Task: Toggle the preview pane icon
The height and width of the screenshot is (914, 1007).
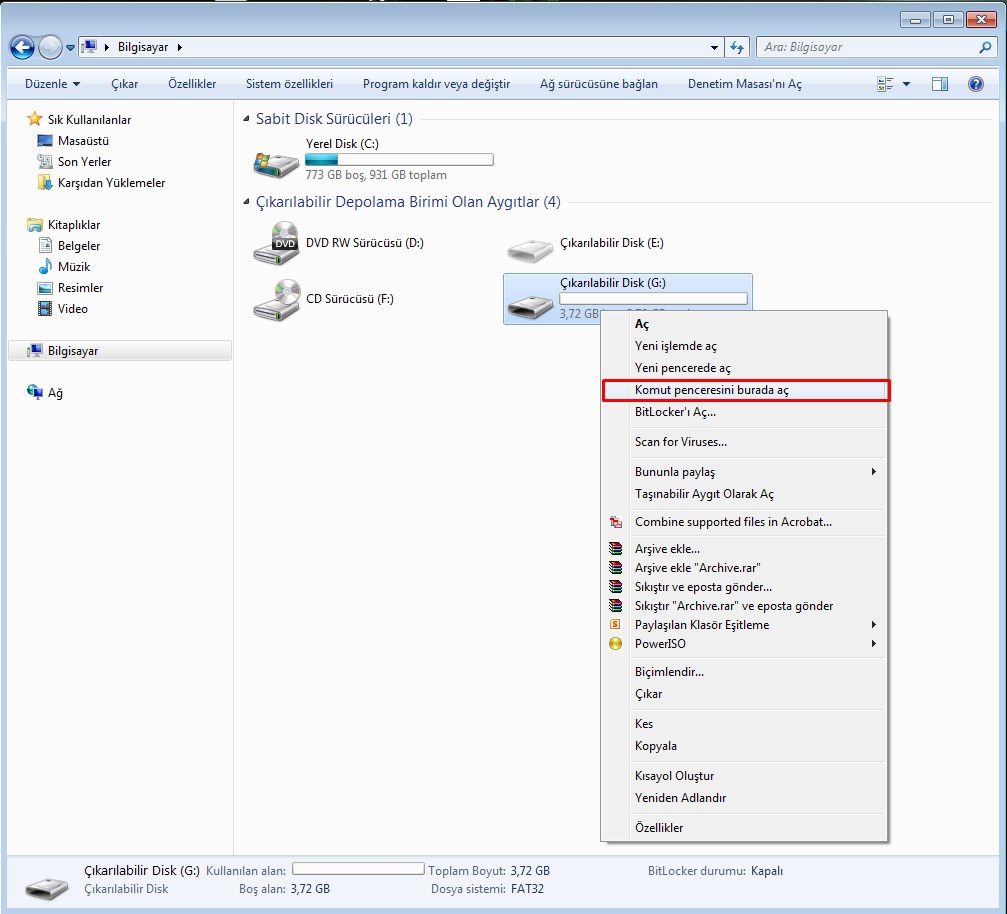Action: pos(939,84)
